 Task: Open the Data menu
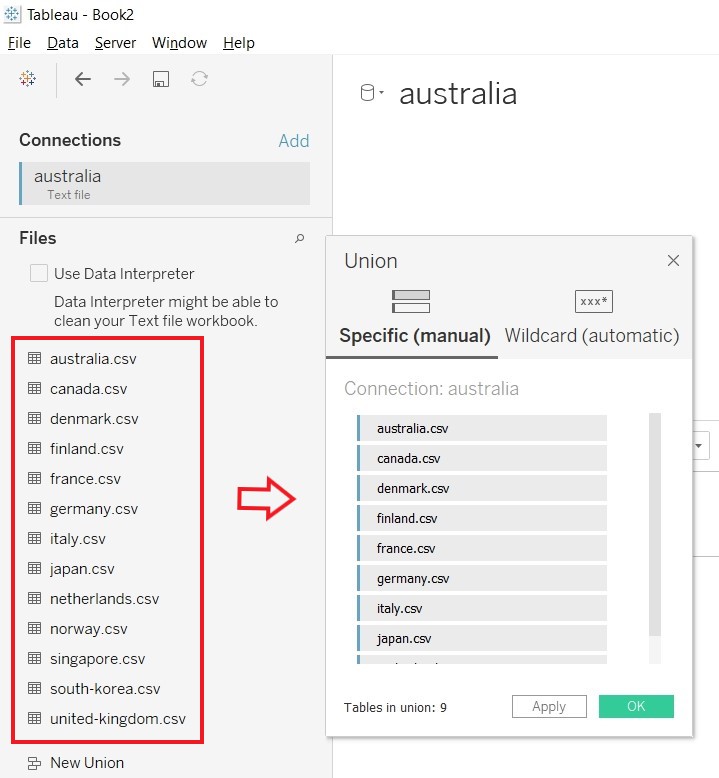click(x=63, y=43)
